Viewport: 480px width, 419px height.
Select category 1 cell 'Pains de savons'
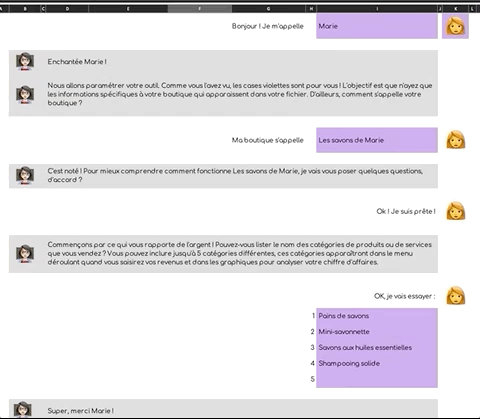pyautogui.click(x=377, y=316)
